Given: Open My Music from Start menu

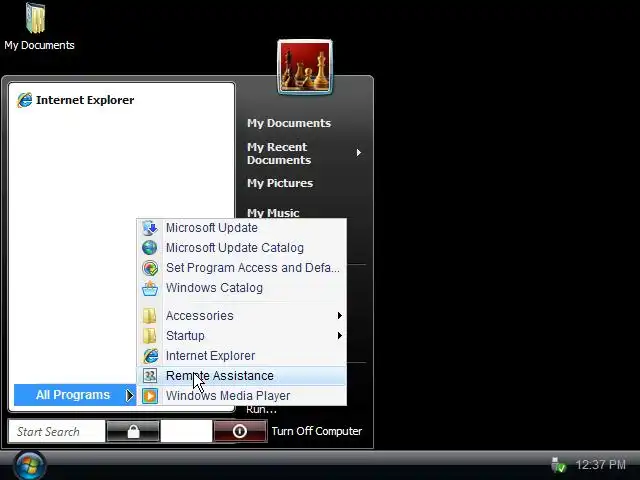Looking at the screenshot, I should tap(273, 213).
